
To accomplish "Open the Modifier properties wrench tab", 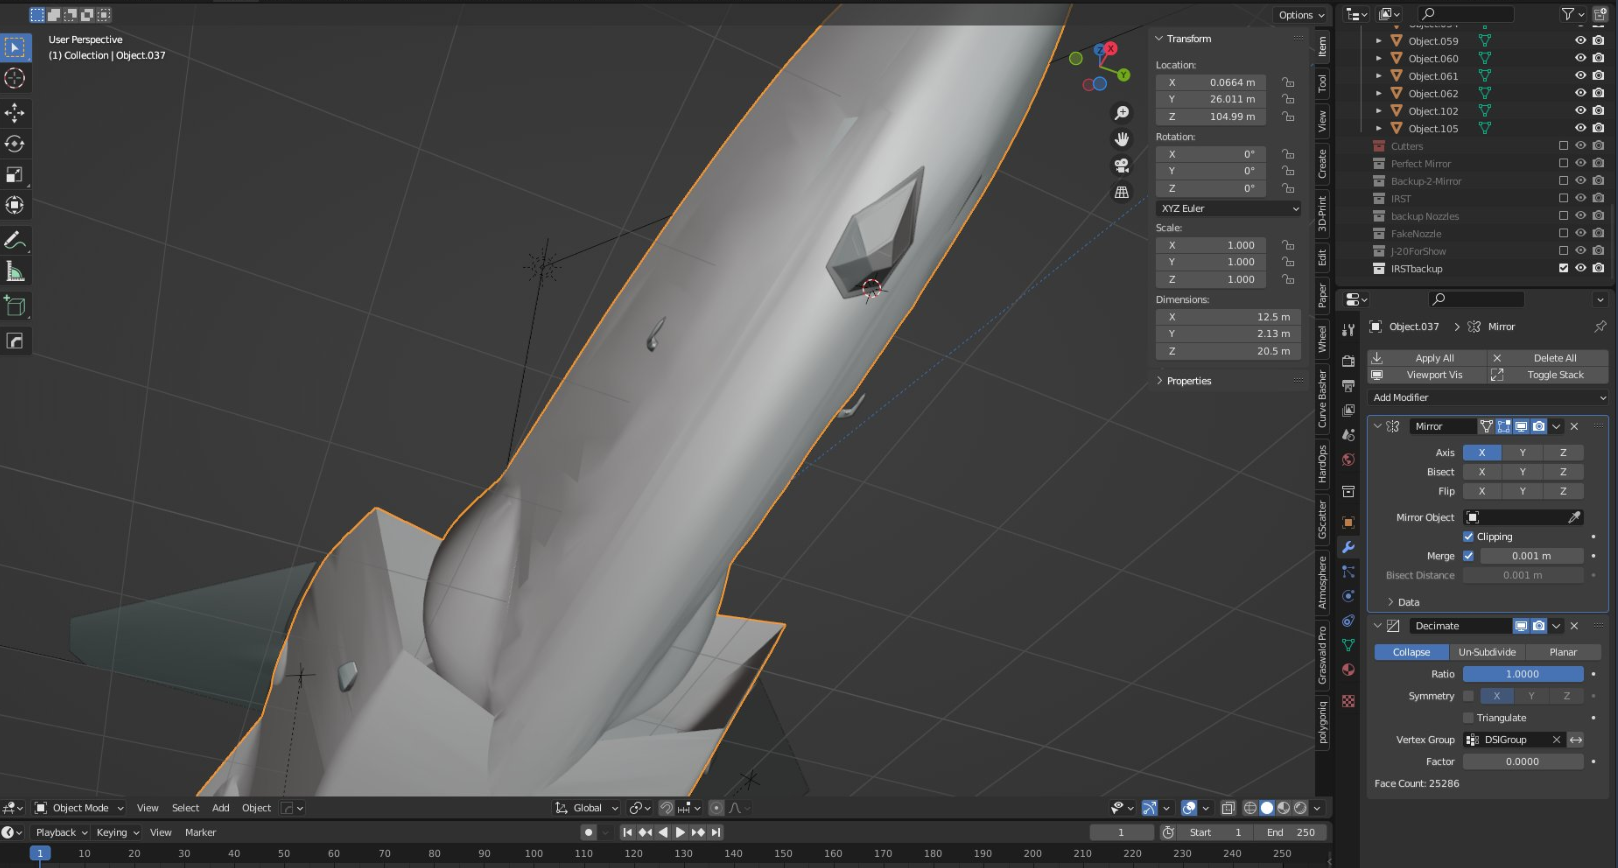I will click(x=1348, y=547).
